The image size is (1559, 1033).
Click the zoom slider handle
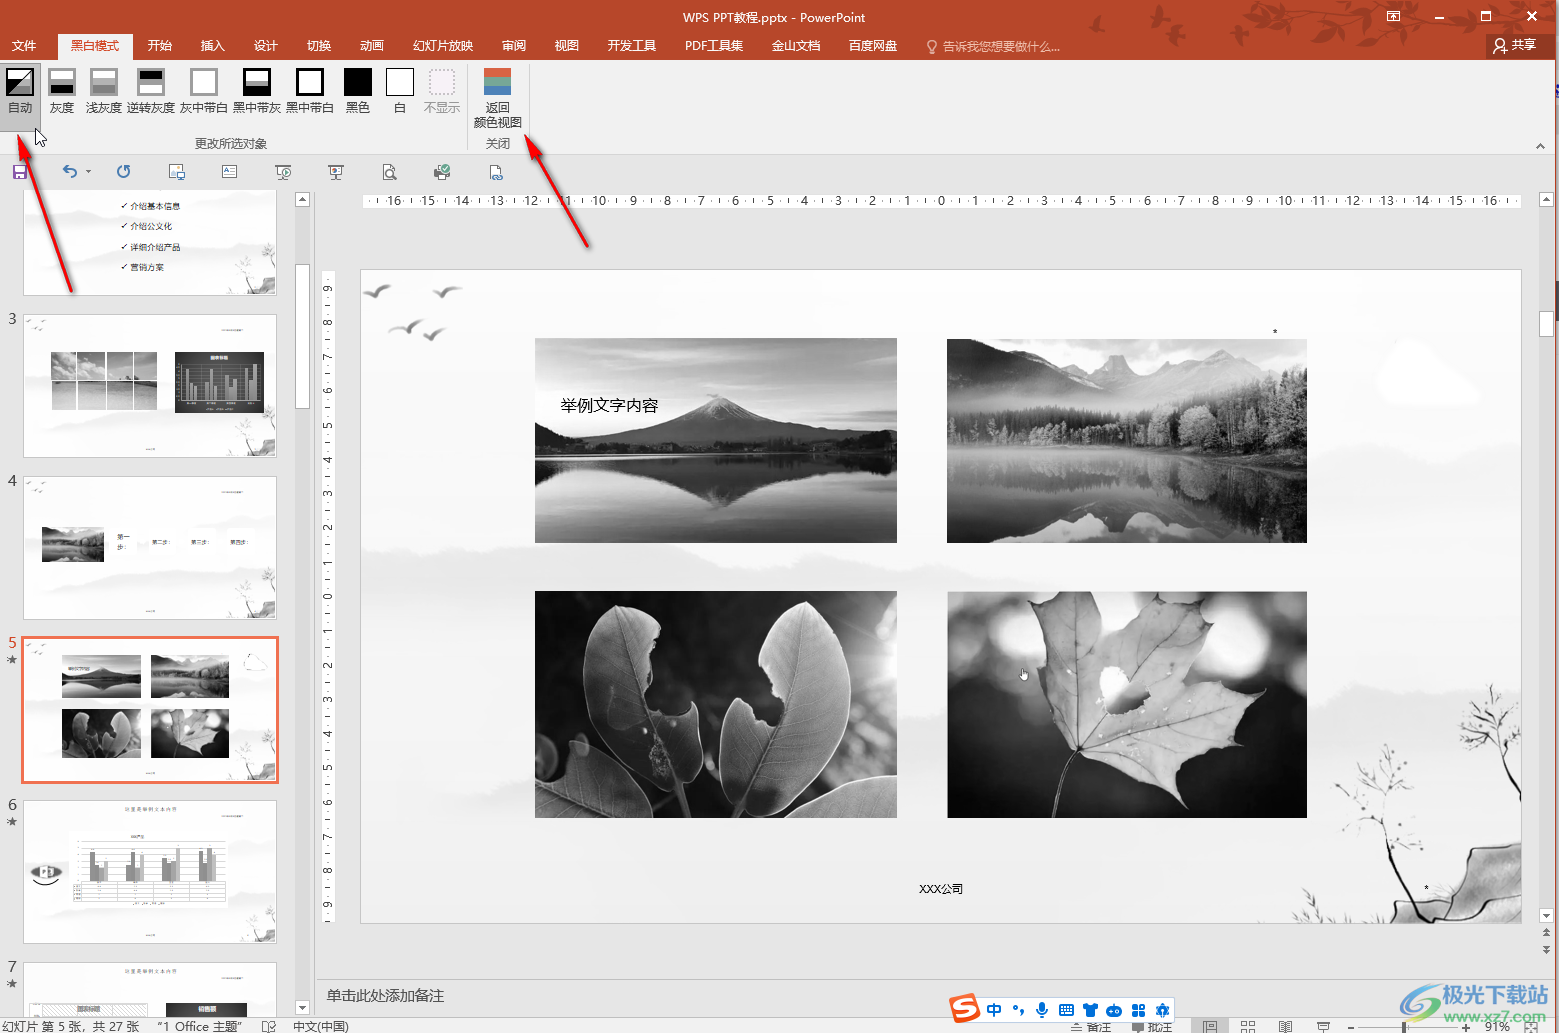coord(1404,1027)
